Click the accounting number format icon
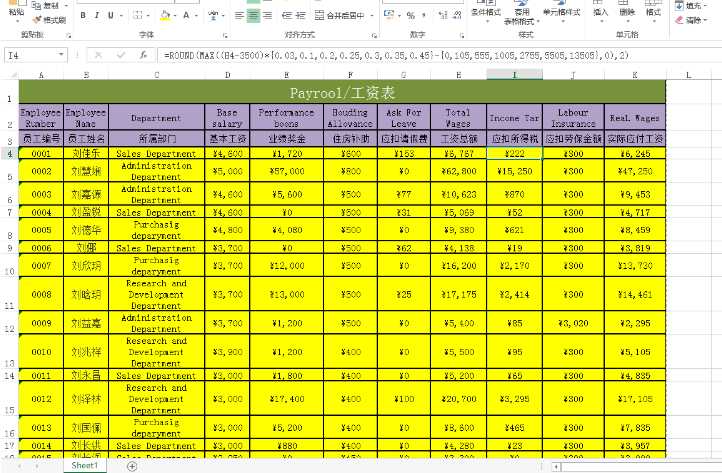The height and width of the screenshot is (473, 722). pos(389,16)
